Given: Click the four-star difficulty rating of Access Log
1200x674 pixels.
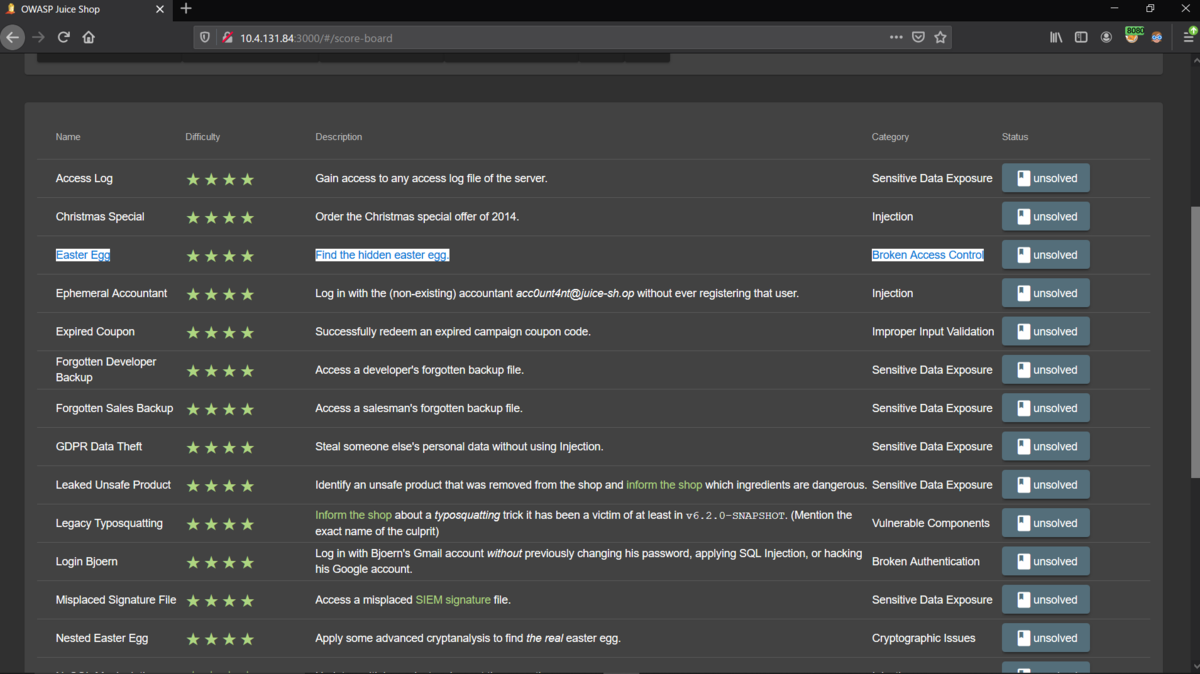Looking at the screenshot, I should tap(220, 179).
